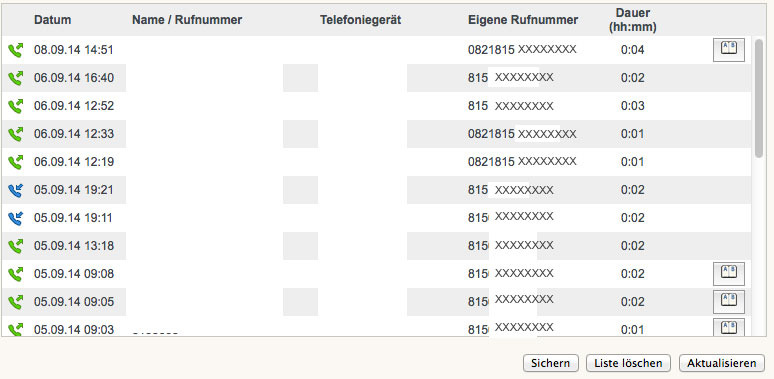This screenshot has width=774, height=379.
Task: Click outgoing call icon for 06.09.14 16:40
Action: click(16, 78)
